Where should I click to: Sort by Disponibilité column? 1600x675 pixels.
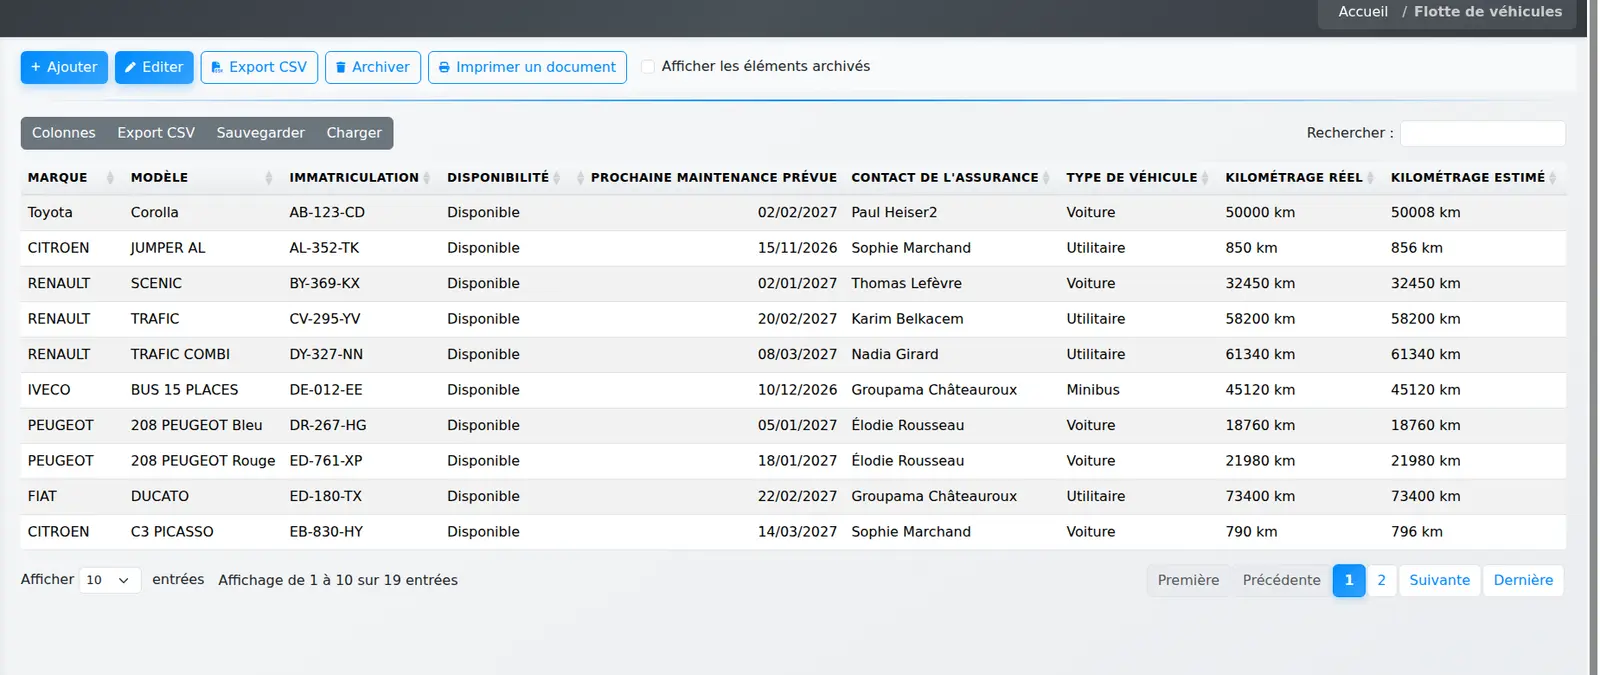click(x=505, y=177)
